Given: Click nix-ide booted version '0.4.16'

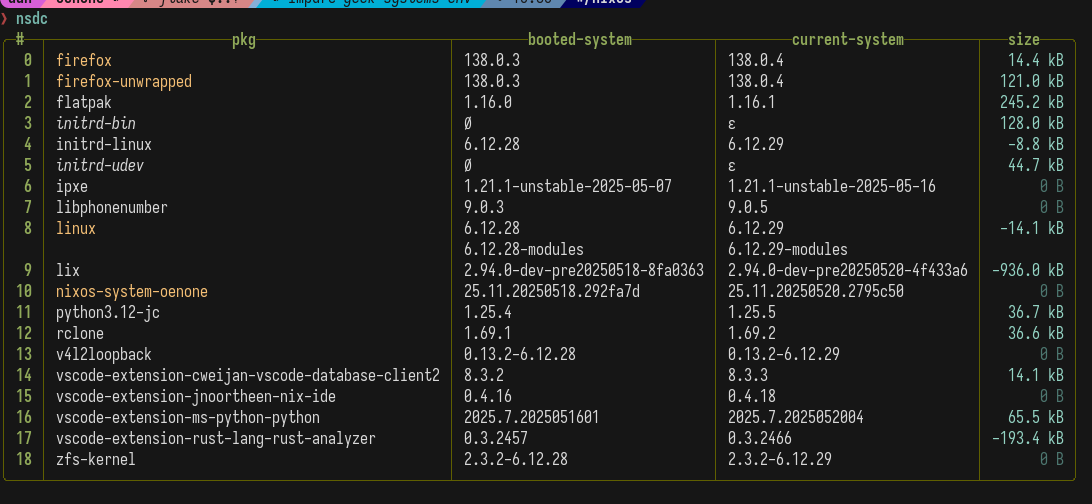Looking at the screenshot, I should (488, 396).
